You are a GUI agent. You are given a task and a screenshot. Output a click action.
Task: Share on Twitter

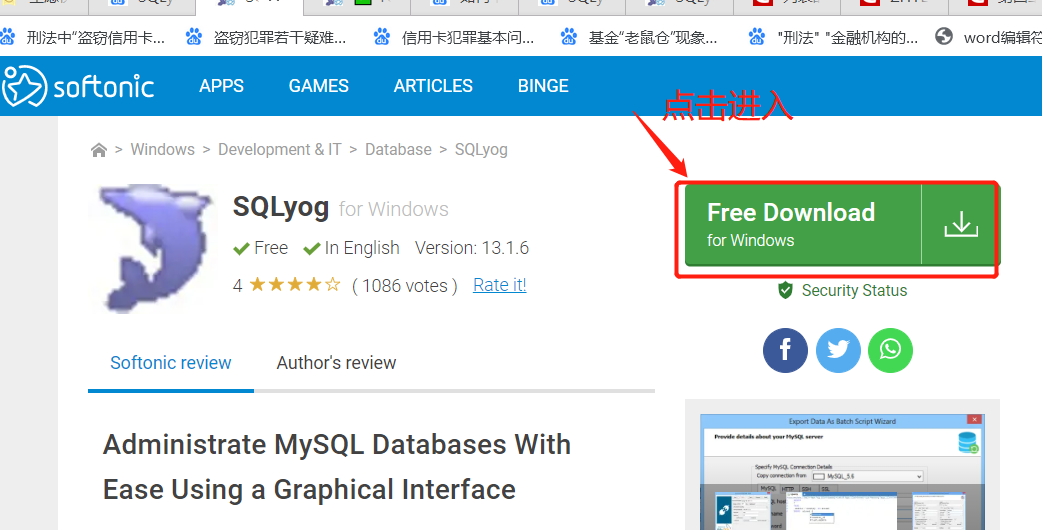point(838,350)
